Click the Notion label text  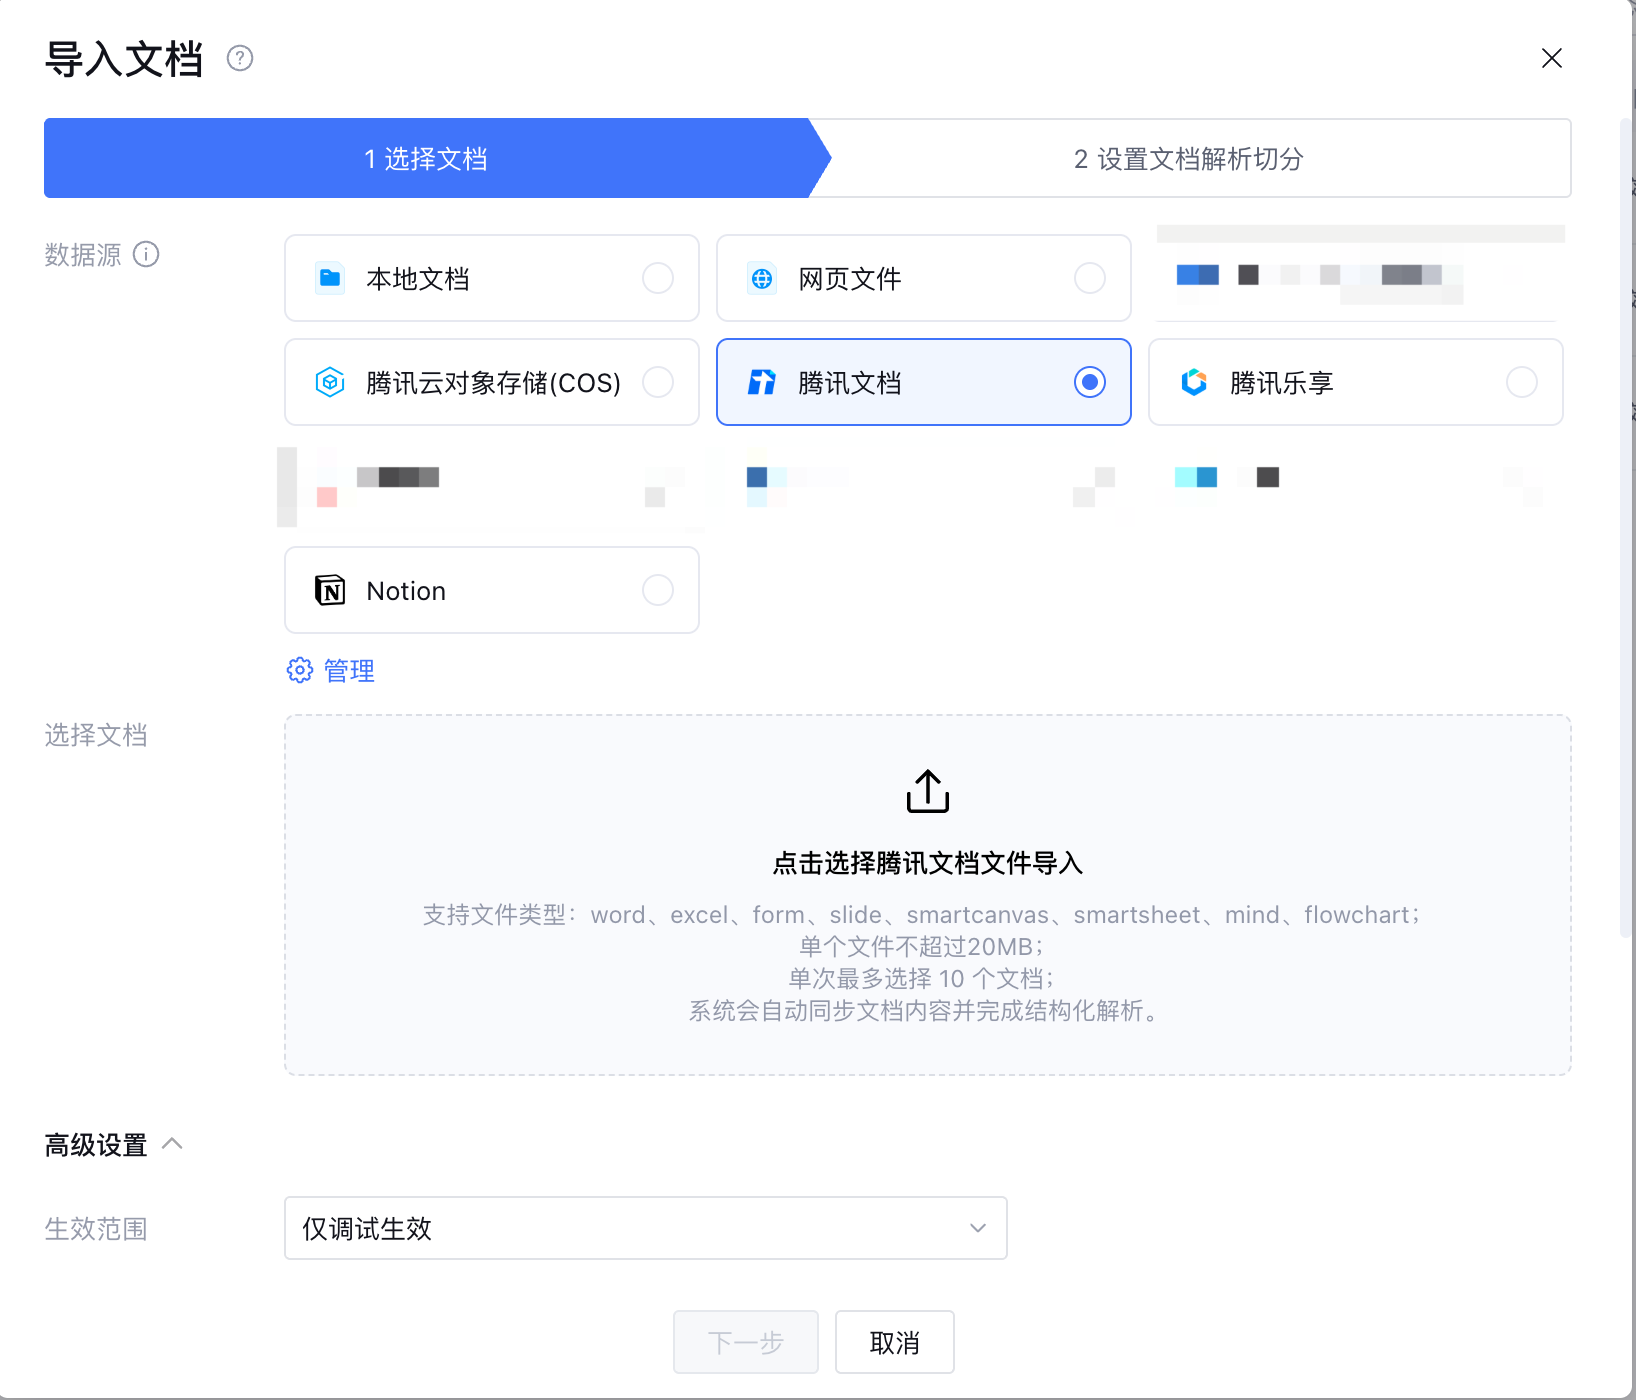(406, 591)
